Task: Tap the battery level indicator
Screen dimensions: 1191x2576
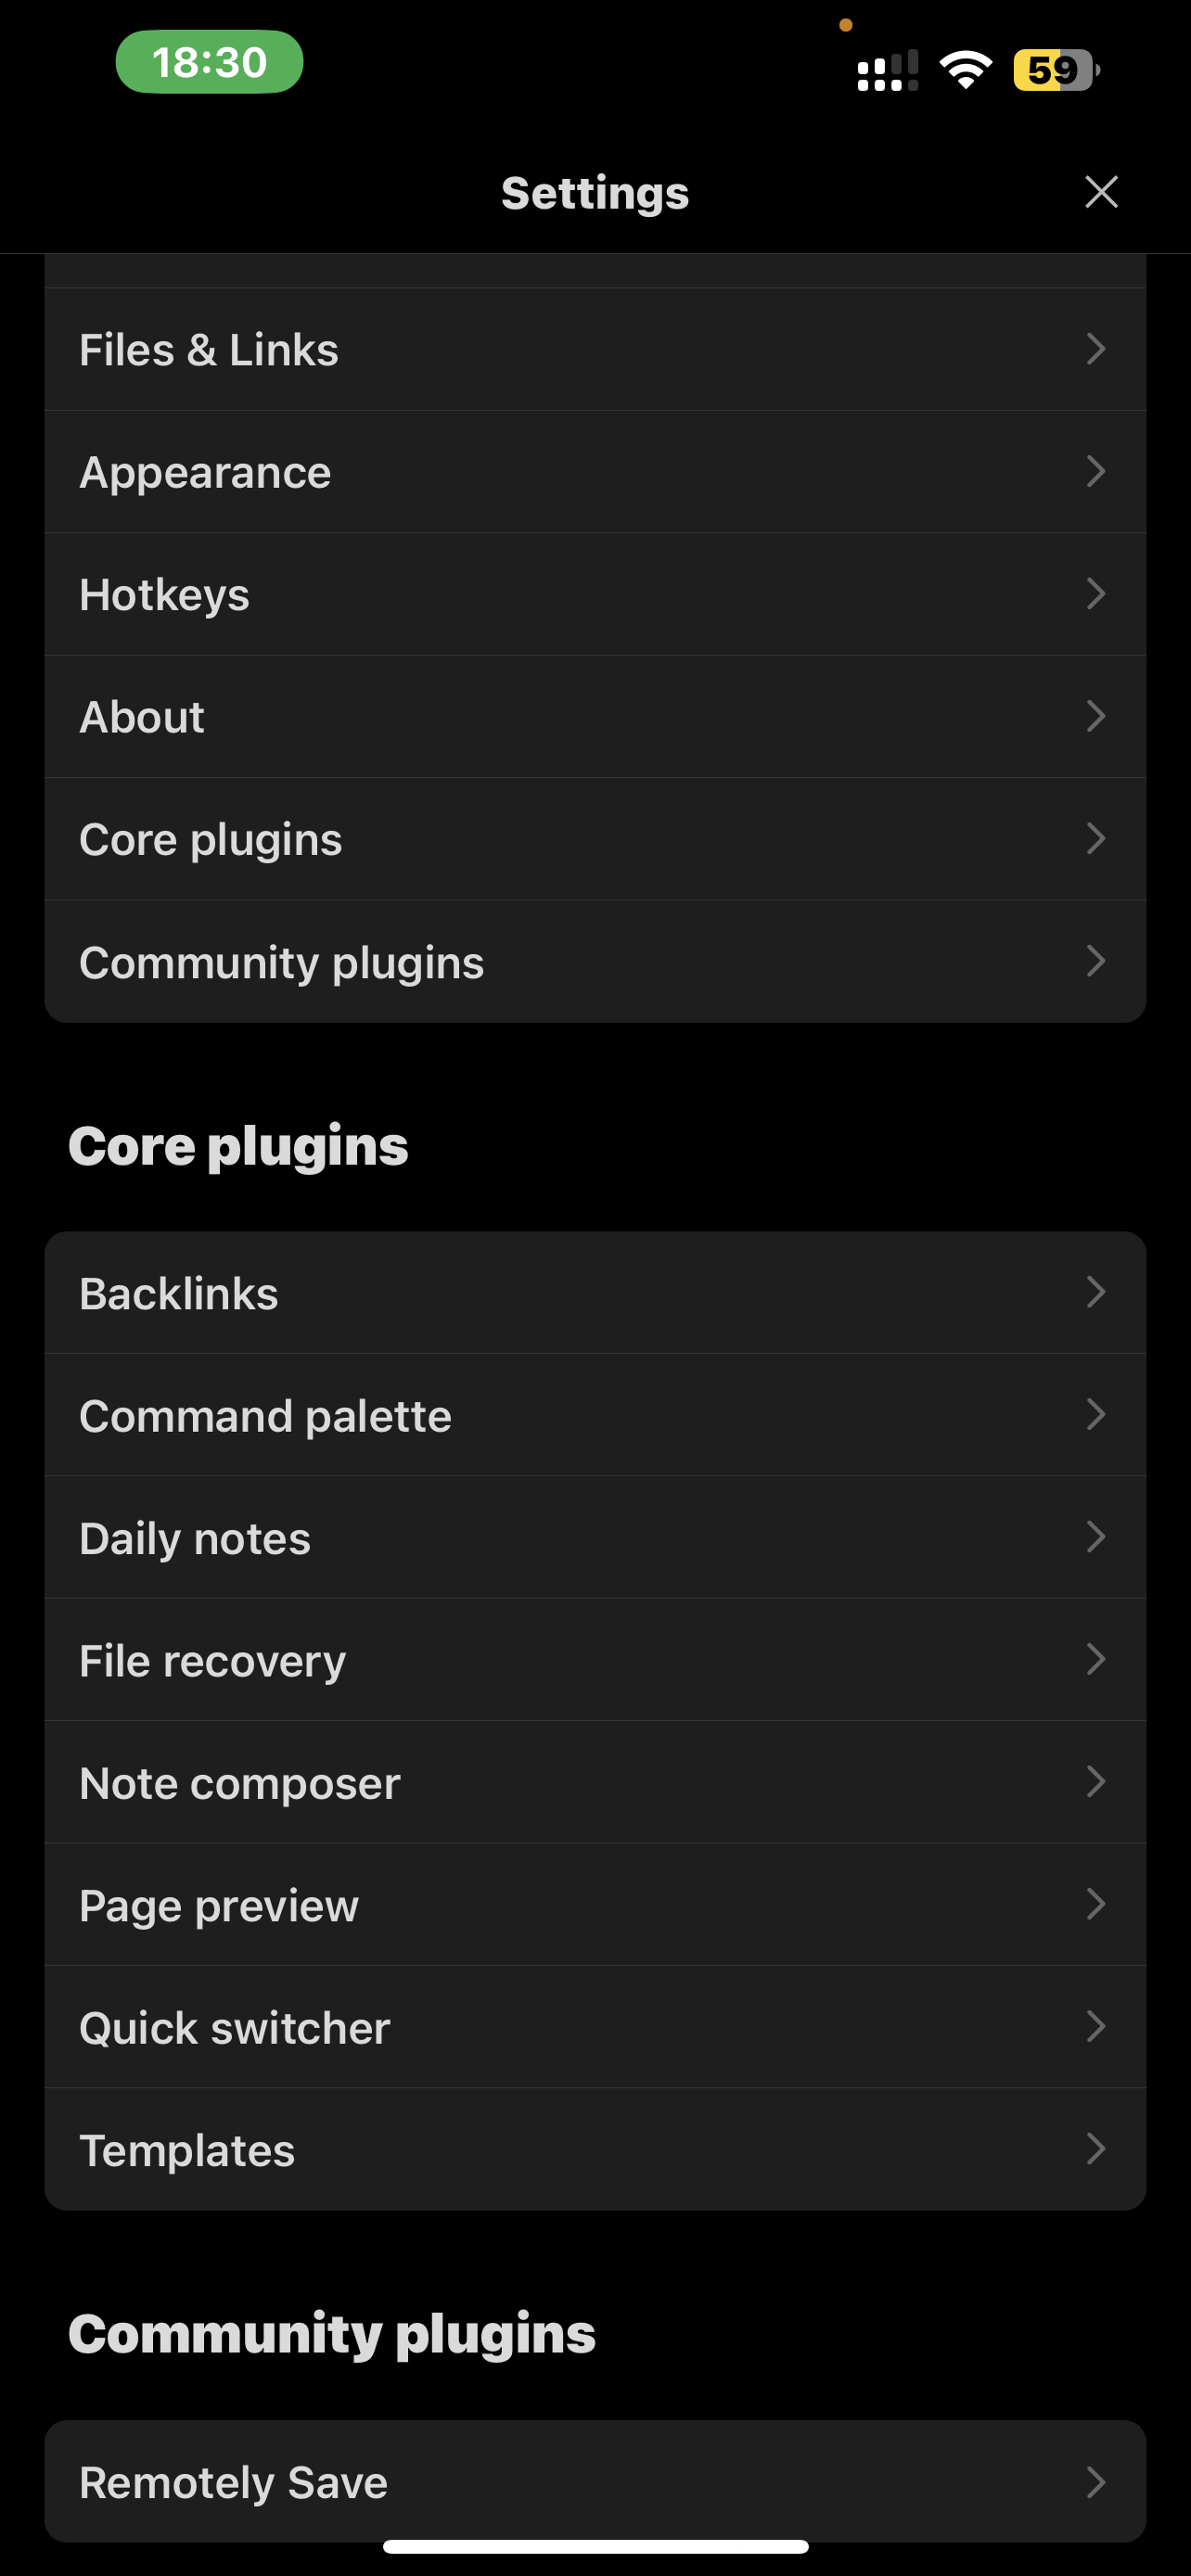Action: pos(1054,68)
